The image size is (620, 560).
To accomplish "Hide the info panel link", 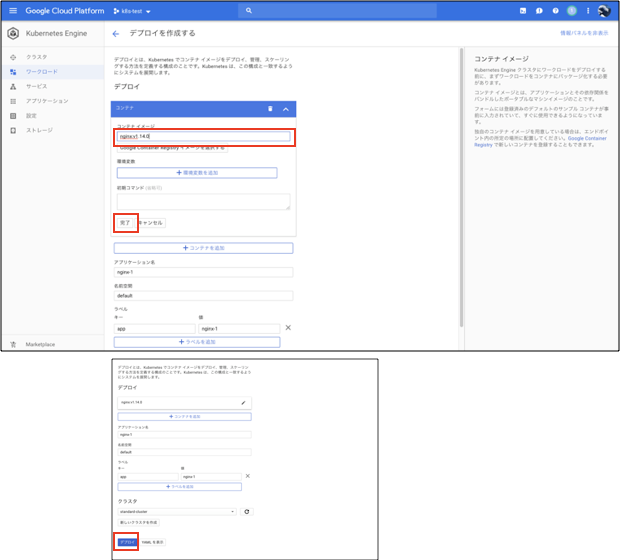I will (584, 33).
